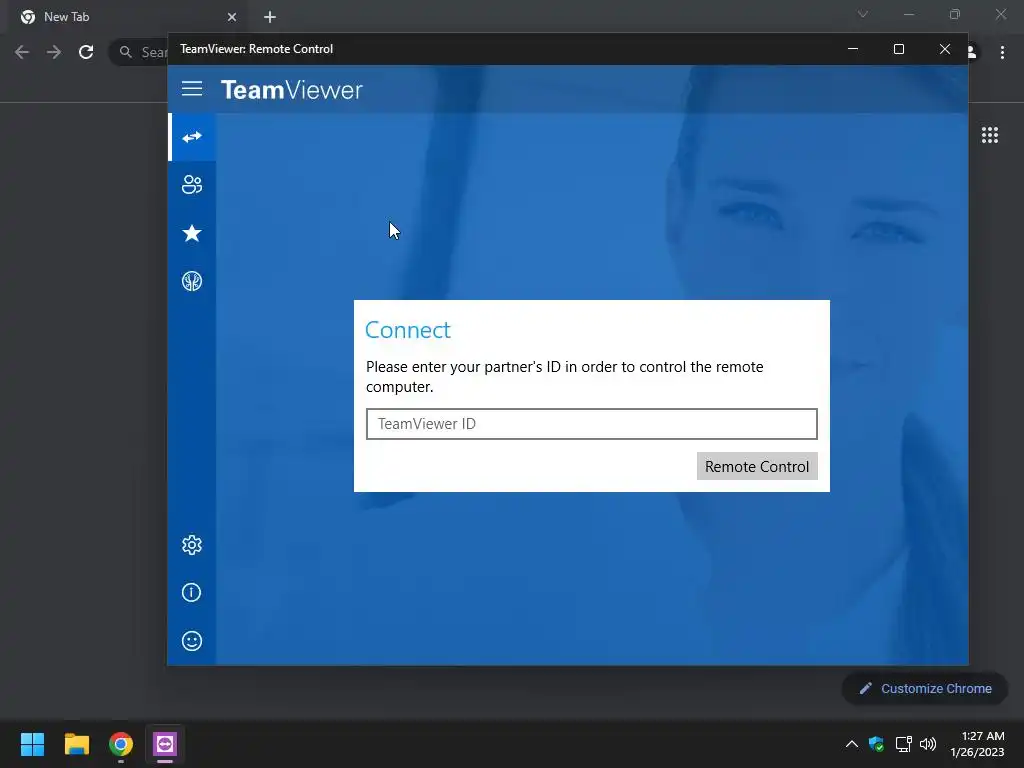Open a new Chrome tab with plus button
Screen dimensions: 1024x768
pos(270,17)
